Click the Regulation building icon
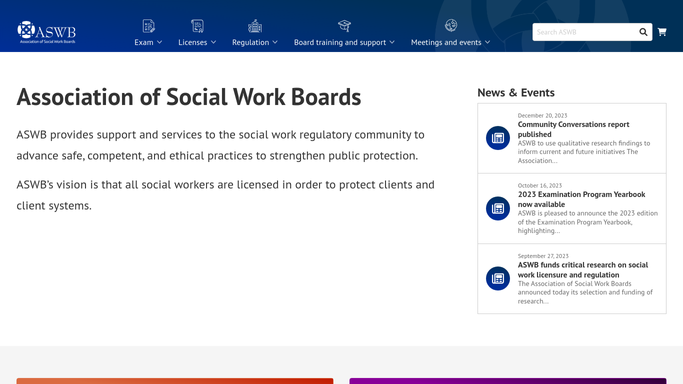Screen dimensions: 683x384 tap(255, 26)
